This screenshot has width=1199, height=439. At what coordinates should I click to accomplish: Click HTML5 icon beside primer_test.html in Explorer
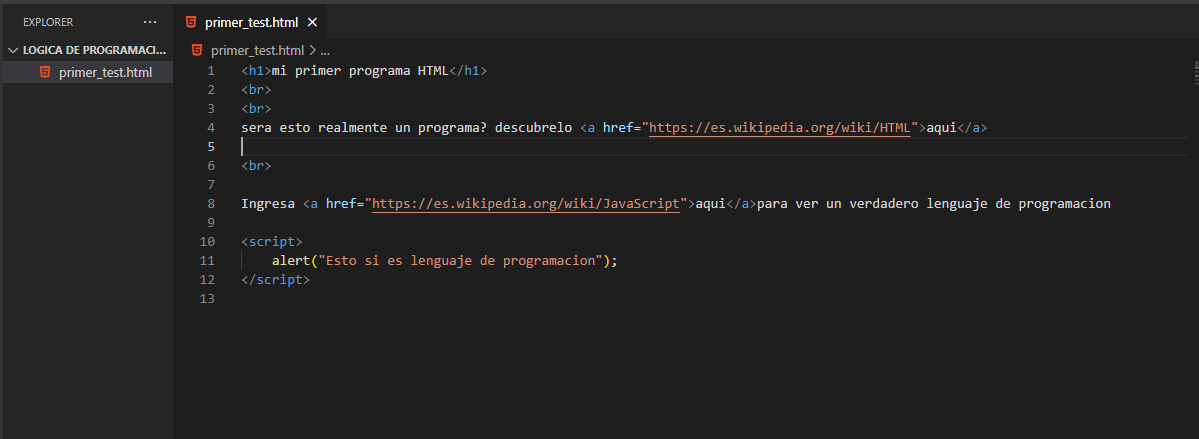(45, 73)
